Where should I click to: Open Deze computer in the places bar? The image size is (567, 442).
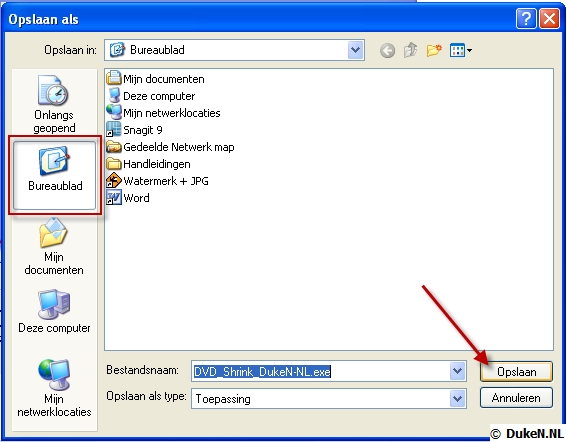point(54,311)
